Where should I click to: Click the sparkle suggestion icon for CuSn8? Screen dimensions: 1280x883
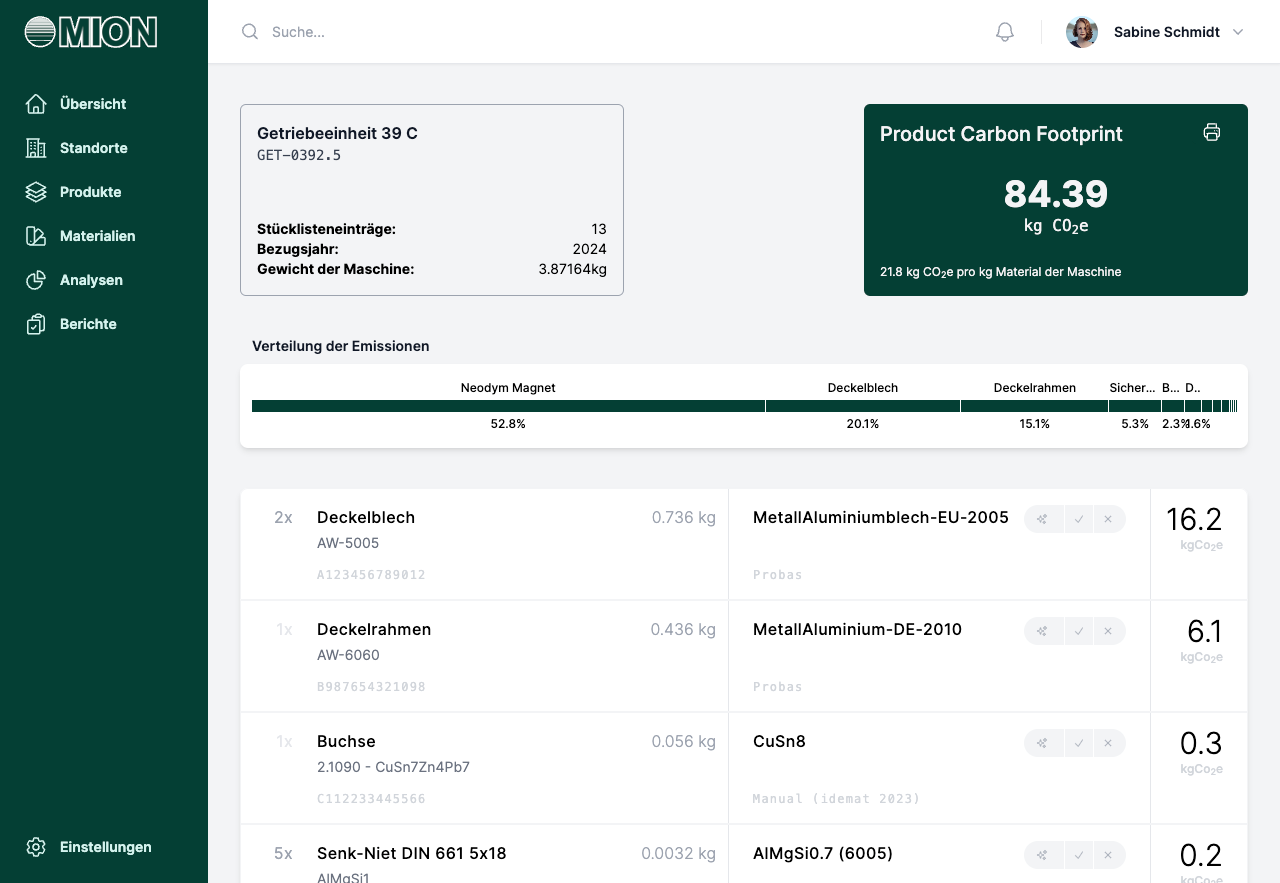click(1042, 743)
